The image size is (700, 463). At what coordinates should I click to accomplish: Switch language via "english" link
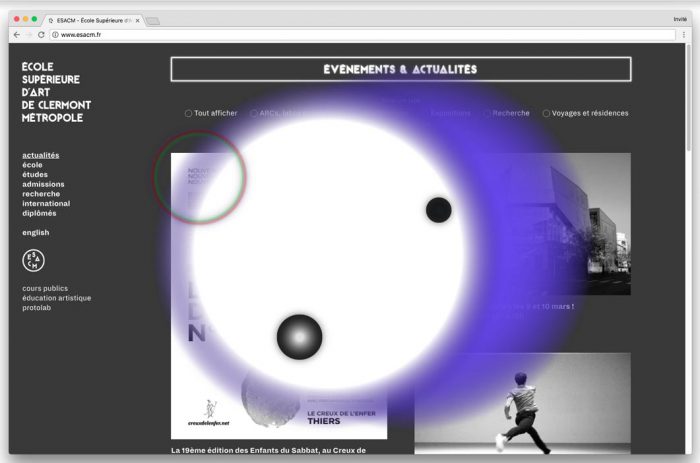click(x=36, y=232)
